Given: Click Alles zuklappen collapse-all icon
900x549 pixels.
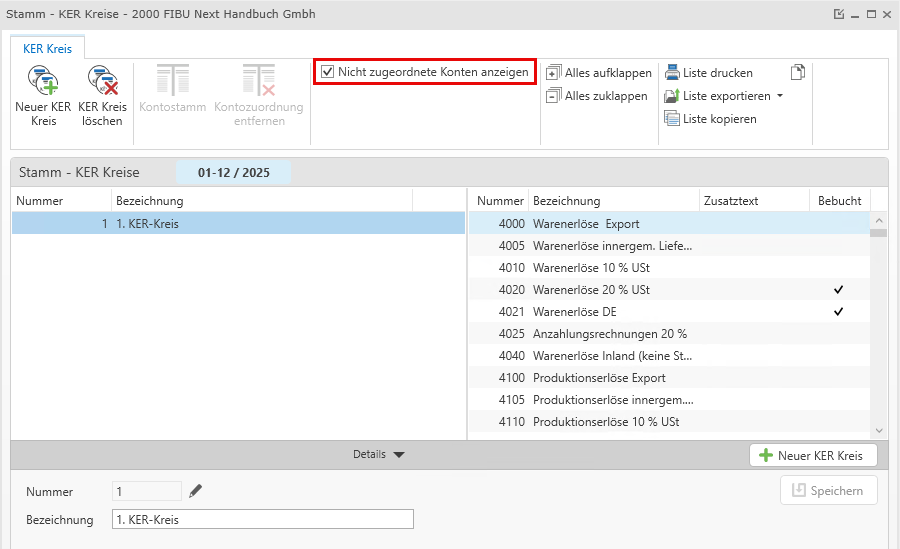Looking at the screenshot, I should [554, 96].
